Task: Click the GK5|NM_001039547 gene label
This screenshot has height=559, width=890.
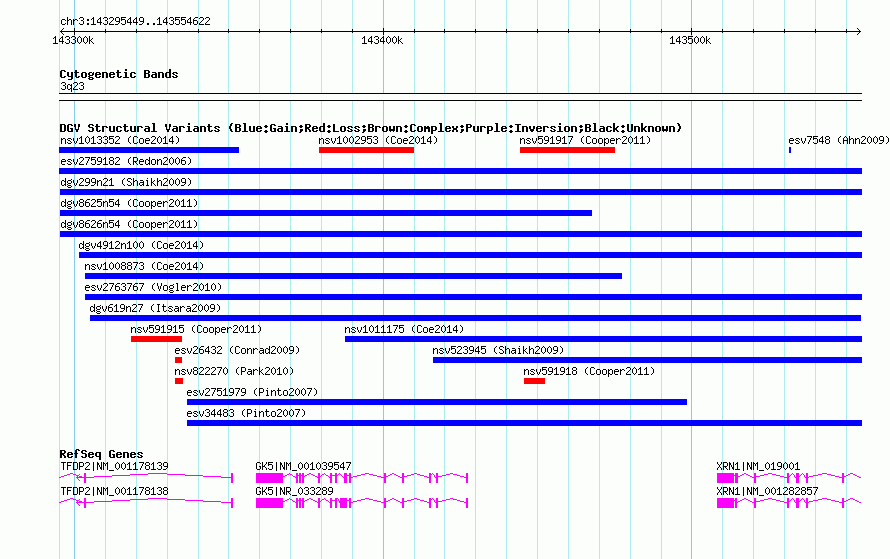Action: (303, 466)
